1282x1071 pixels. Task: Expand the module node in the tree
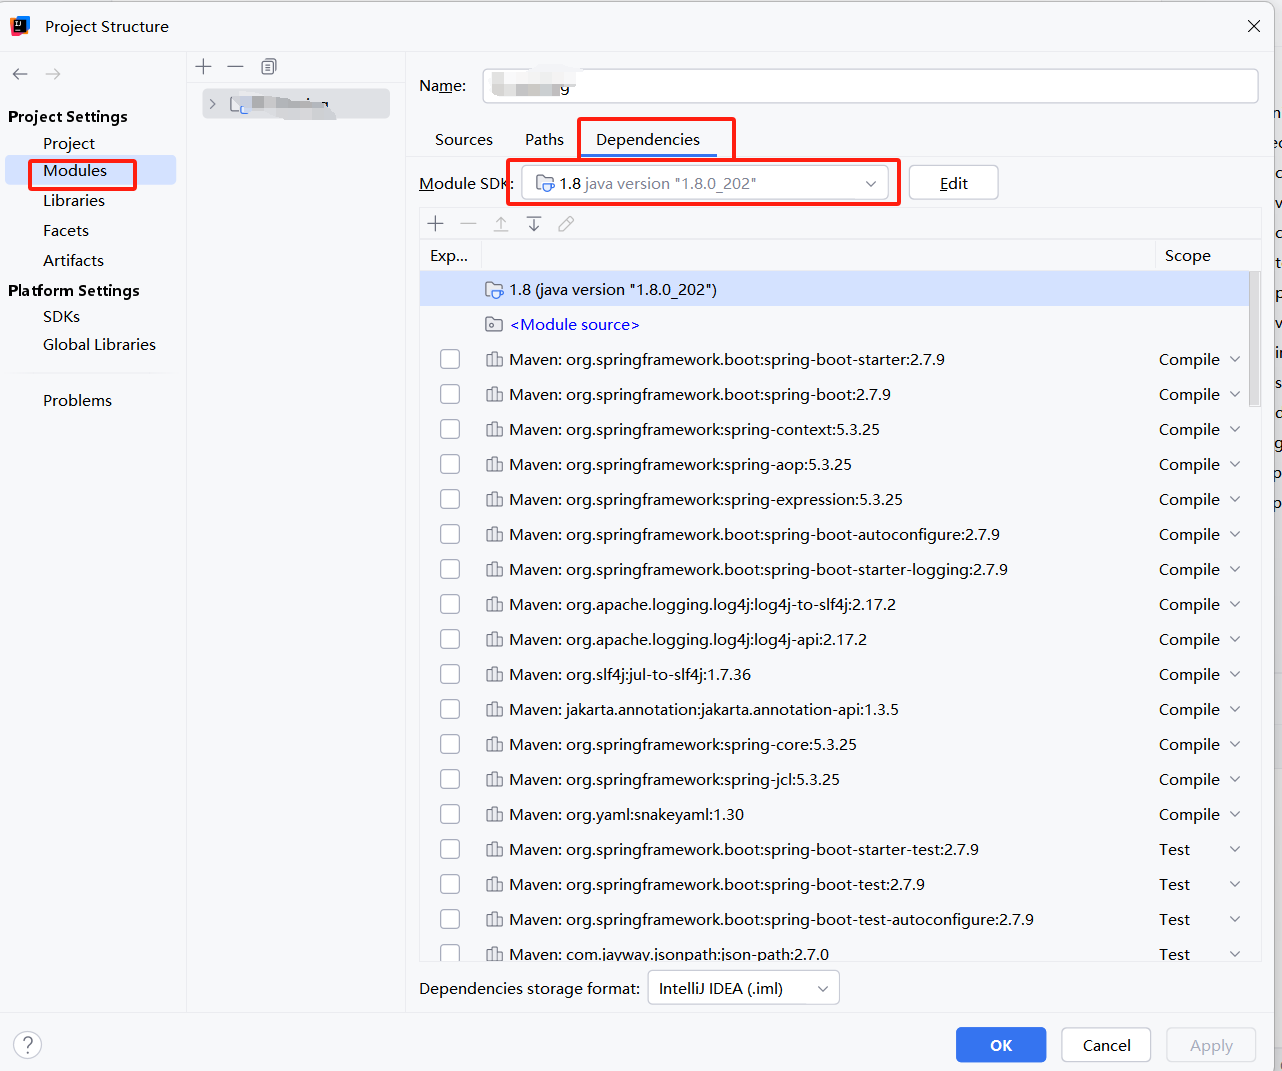click(212, 104)
